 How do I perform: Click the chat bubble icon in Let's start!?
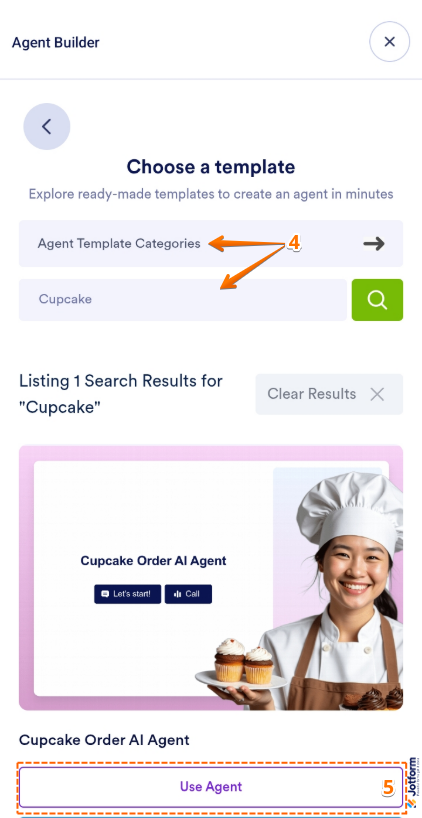point(105,594)
